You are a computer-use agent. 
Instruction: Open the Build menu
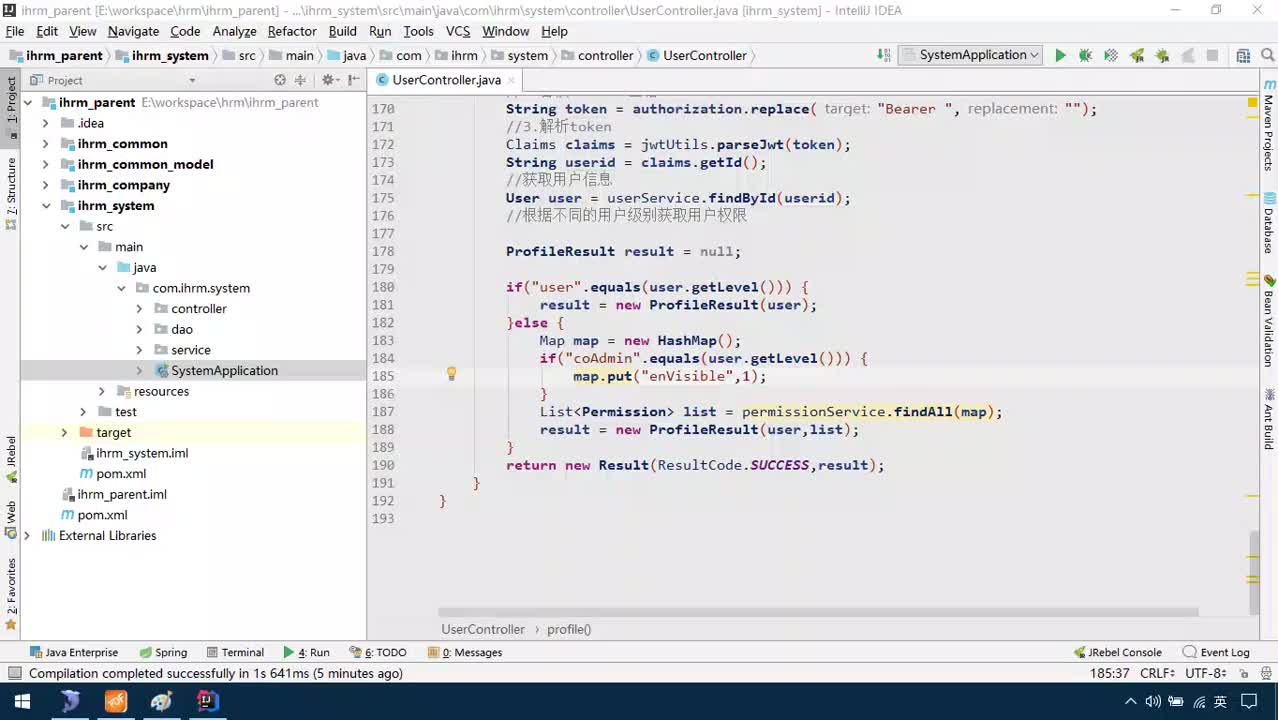[x=342, y=31]
